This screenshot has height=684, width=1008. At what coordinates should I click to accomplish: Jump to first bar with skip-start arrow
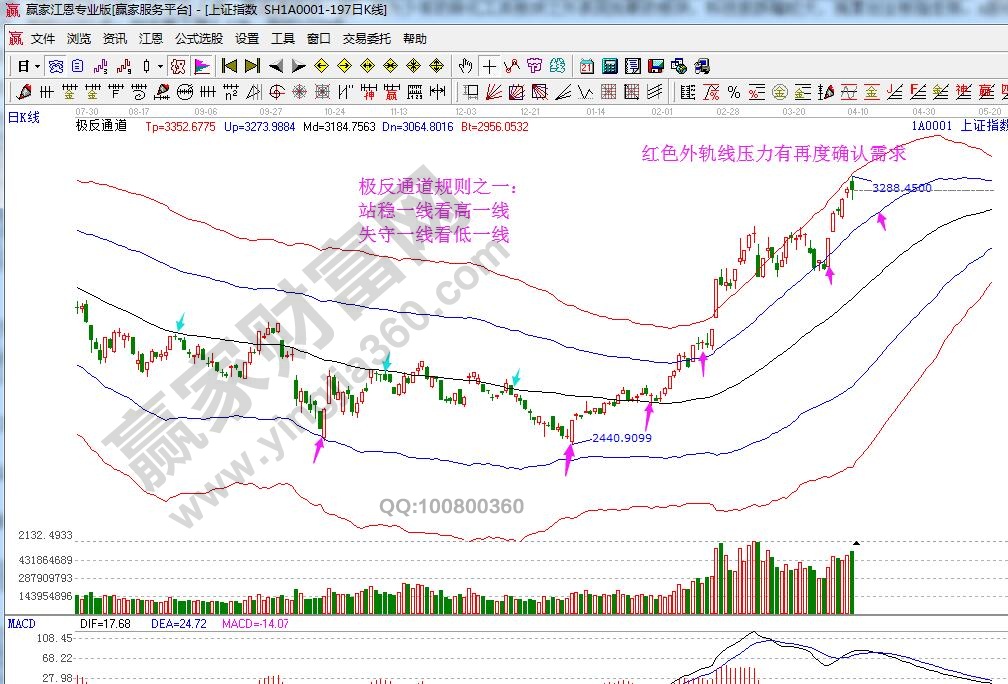229,66
